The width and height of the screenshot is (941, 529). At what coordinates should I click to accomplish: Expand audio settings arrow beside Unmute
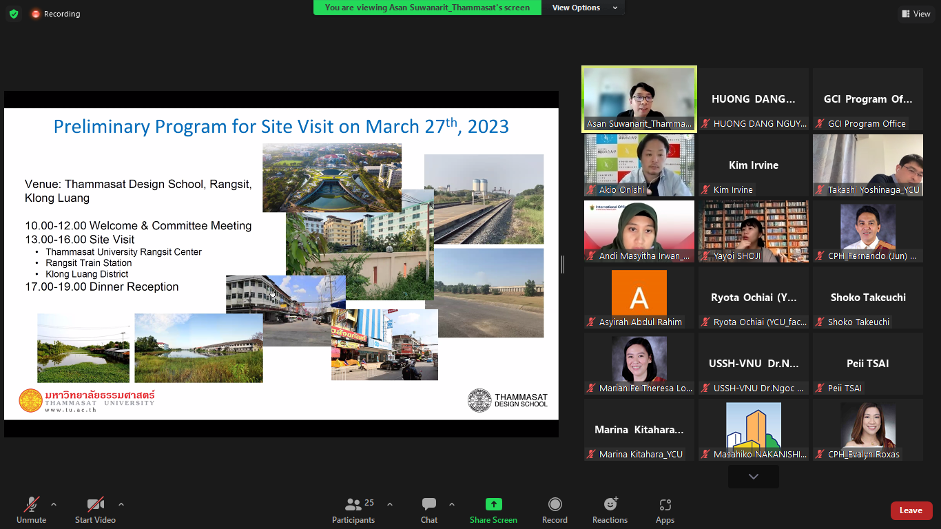click(53, 504)
